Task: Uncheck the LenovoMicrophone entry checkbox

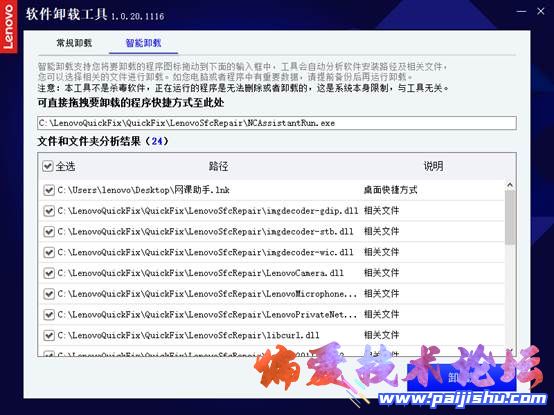Action: (49, 294)
